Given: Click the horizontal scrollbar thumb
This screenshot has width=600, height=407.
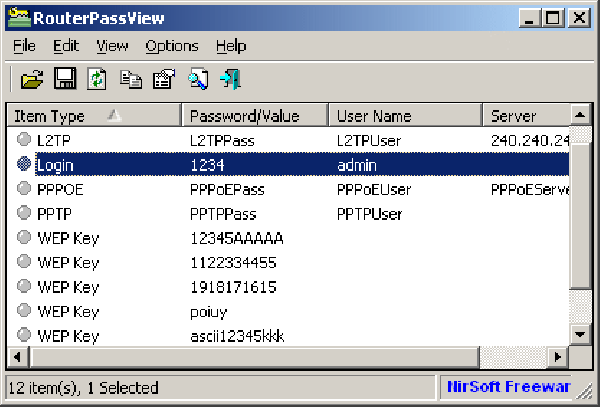Looking at the screenshot, I should click(254, 357).
